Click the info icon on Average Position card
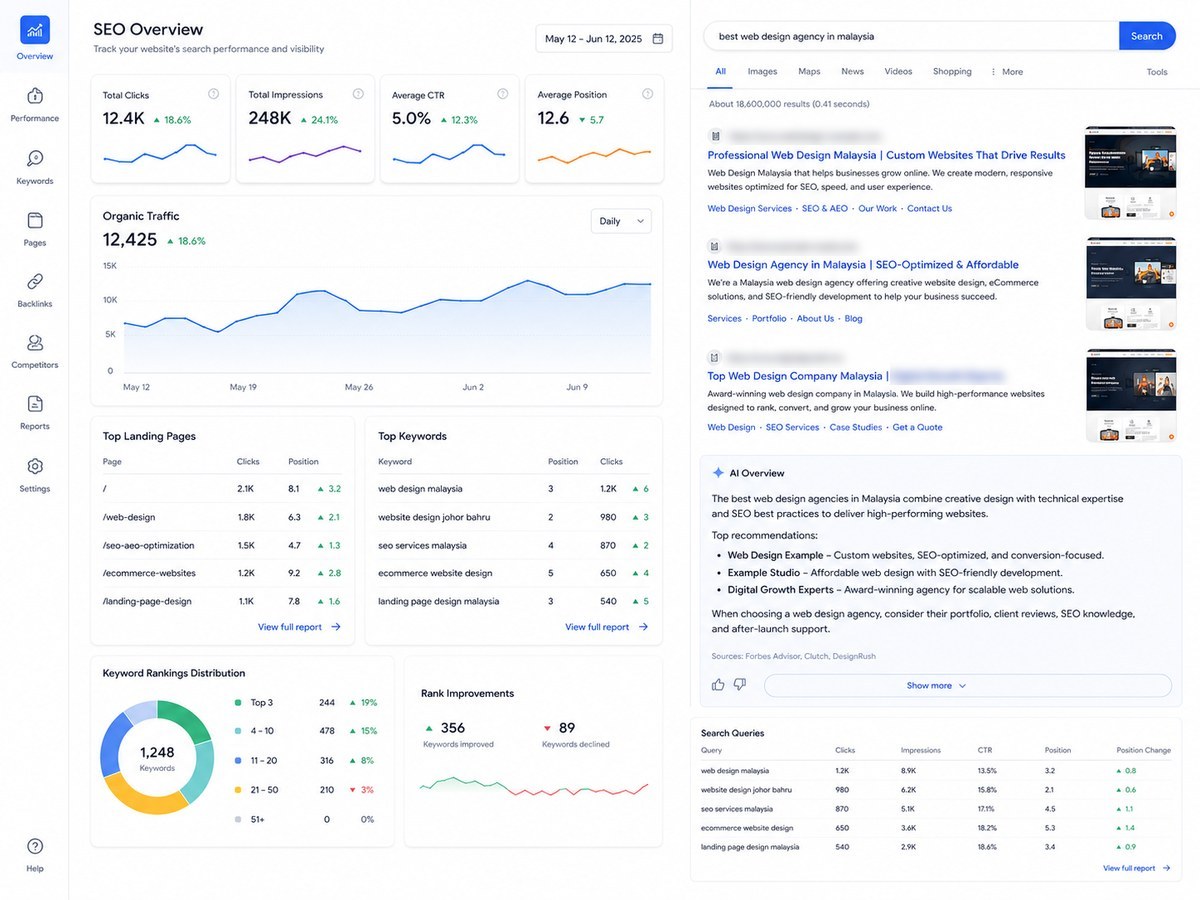The width and height of the screenshot is (1200, 900). 648,94
